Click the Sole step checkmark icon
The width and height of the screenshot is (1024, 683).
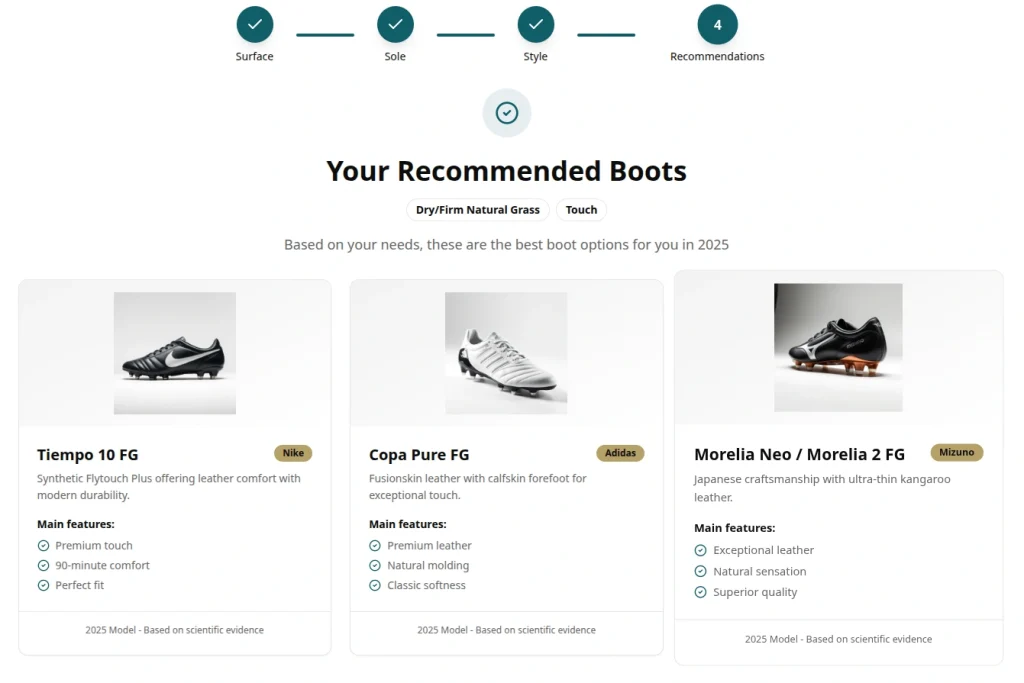(x=395, y=23)
